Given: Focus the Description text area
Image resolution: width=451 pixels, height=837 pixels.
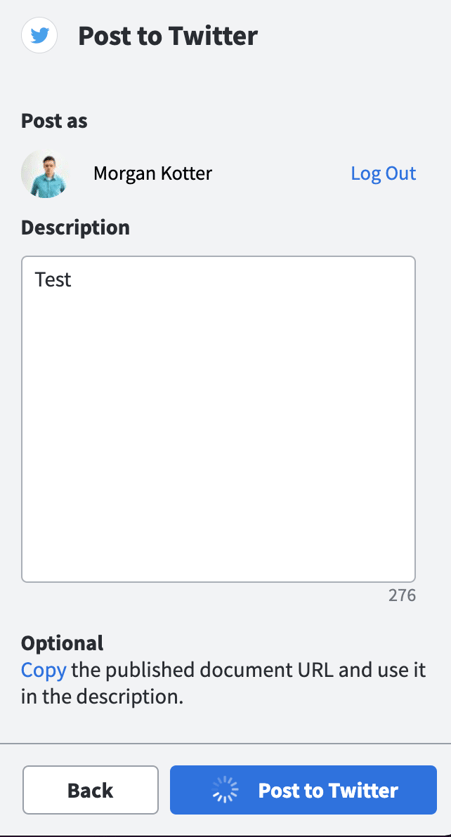Looking at the screenshot, I should point(218,419).
